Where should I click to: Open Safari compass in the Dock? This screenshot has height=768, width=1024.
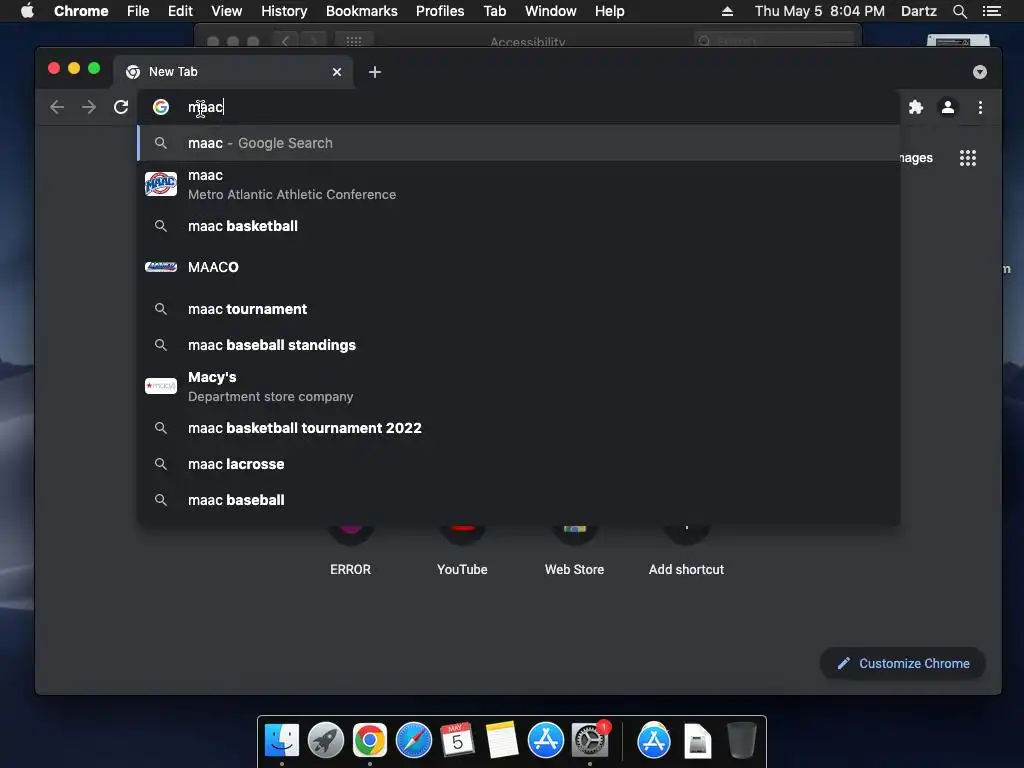click(413, 741)
